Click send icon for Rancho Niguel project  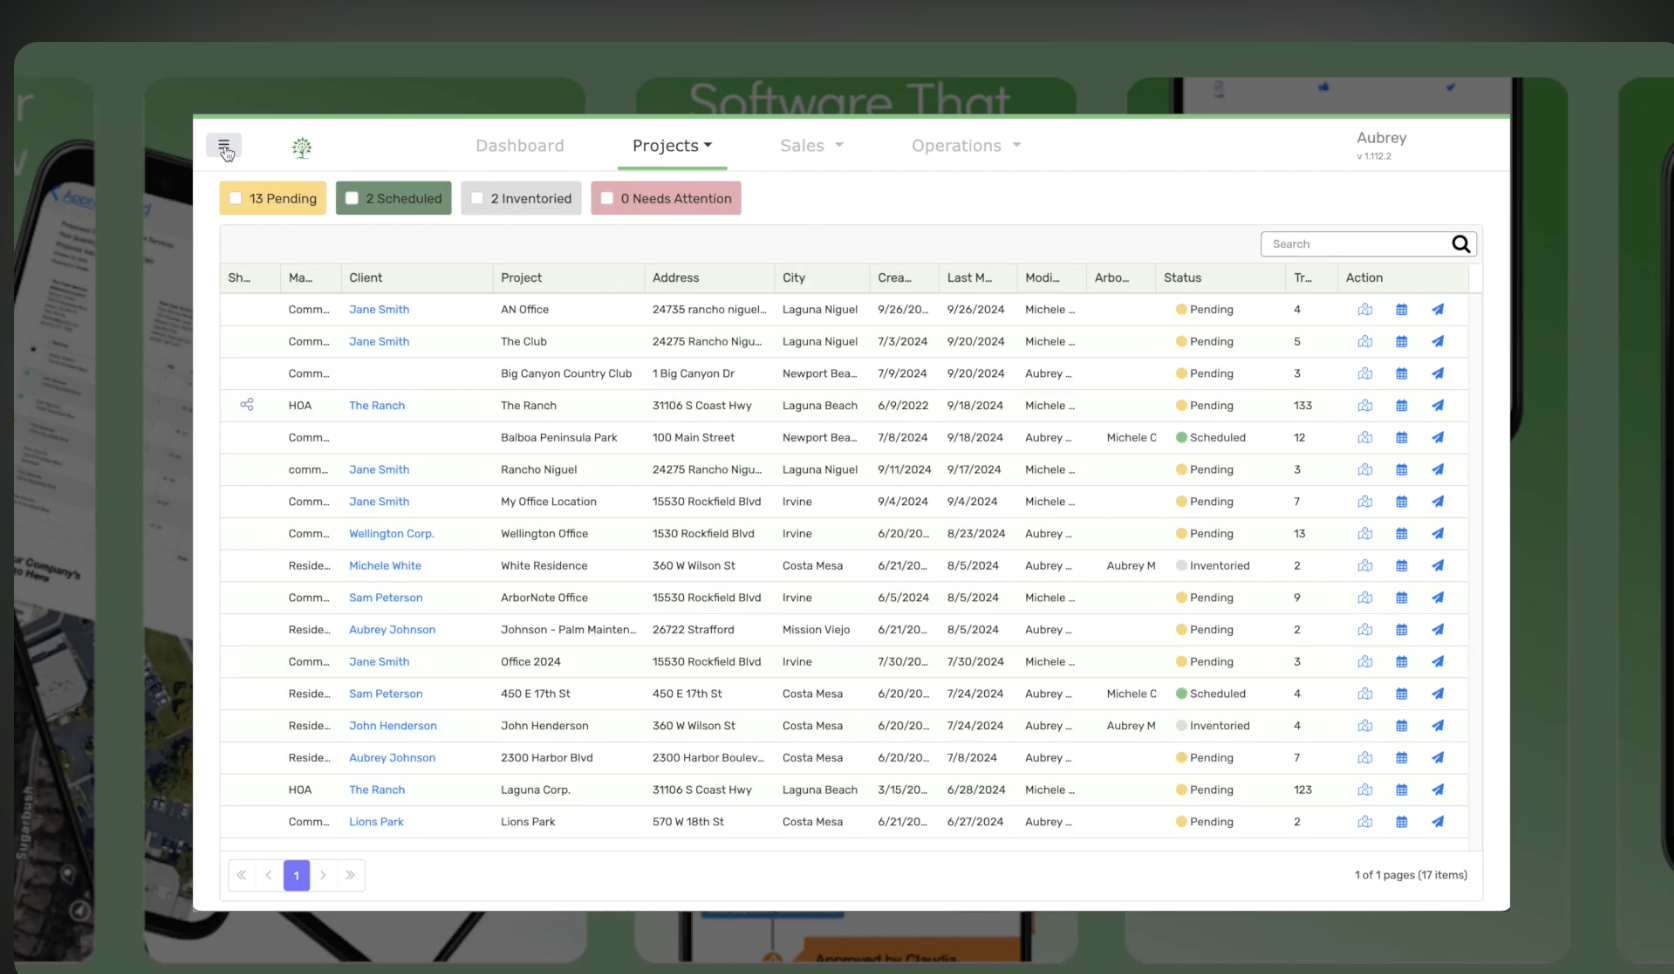click(1438, 470)
